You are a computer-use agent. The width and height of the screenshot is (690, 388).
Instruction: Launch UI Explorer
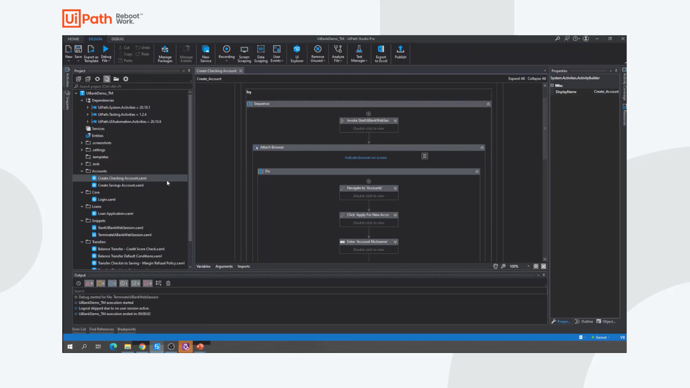(x=297, y=54)
